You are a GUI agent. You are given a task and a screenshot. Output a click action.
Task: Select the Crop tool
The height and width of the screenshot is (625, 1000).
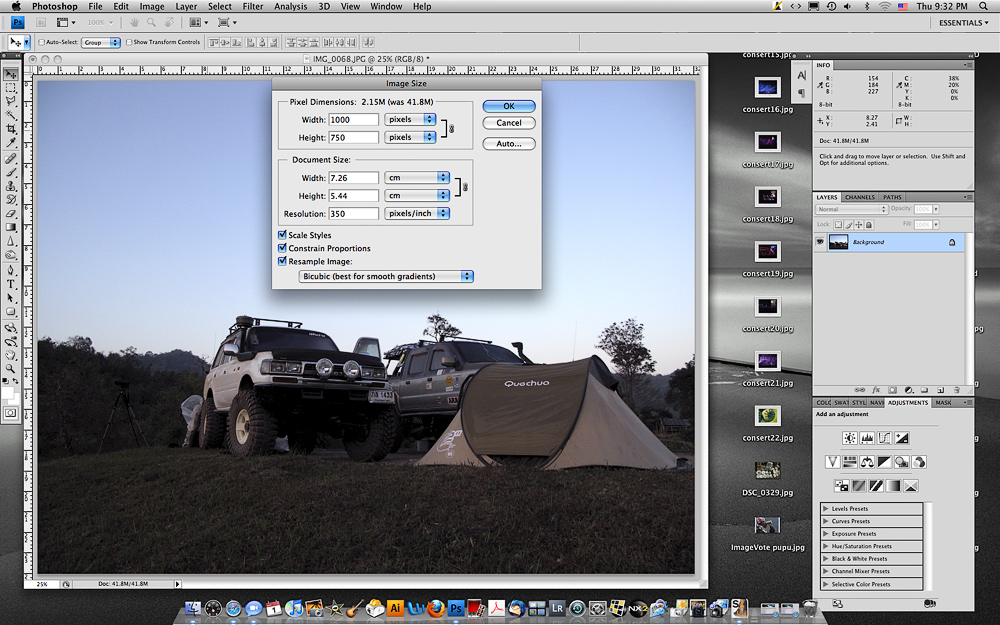(x=10, y=129)
